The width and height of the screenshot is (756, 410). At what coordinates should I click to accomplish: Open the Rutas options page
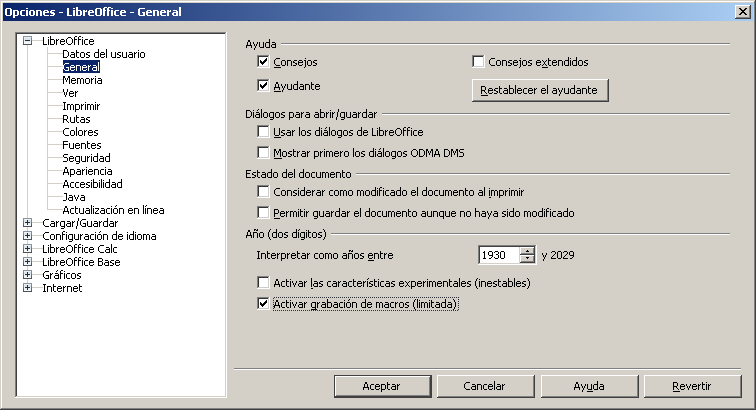76,119
